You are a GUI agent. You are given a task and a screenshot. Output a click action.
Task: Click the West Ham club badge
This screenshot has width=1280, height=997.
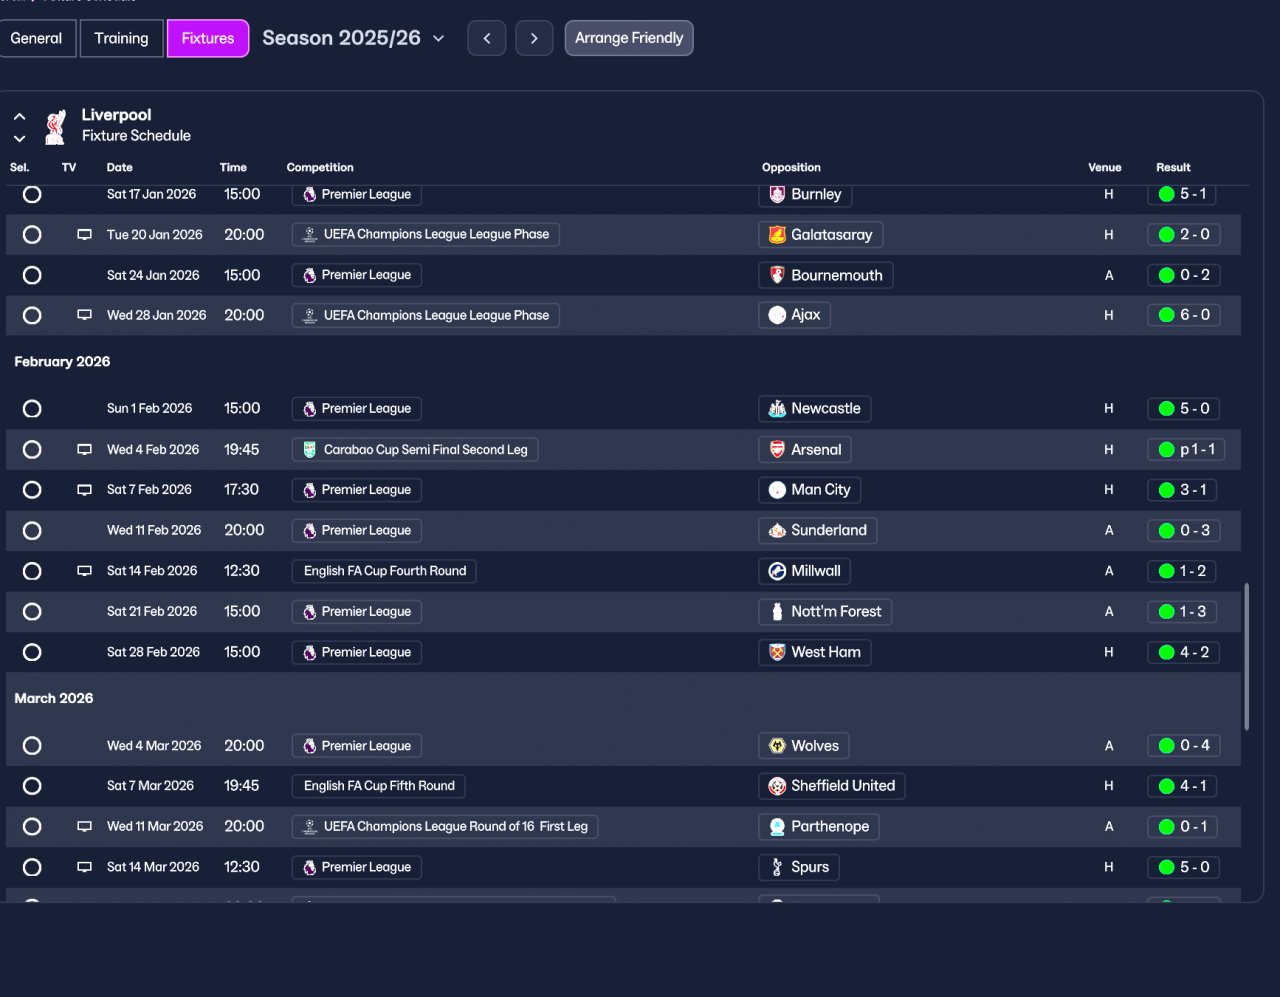point(777,652)
